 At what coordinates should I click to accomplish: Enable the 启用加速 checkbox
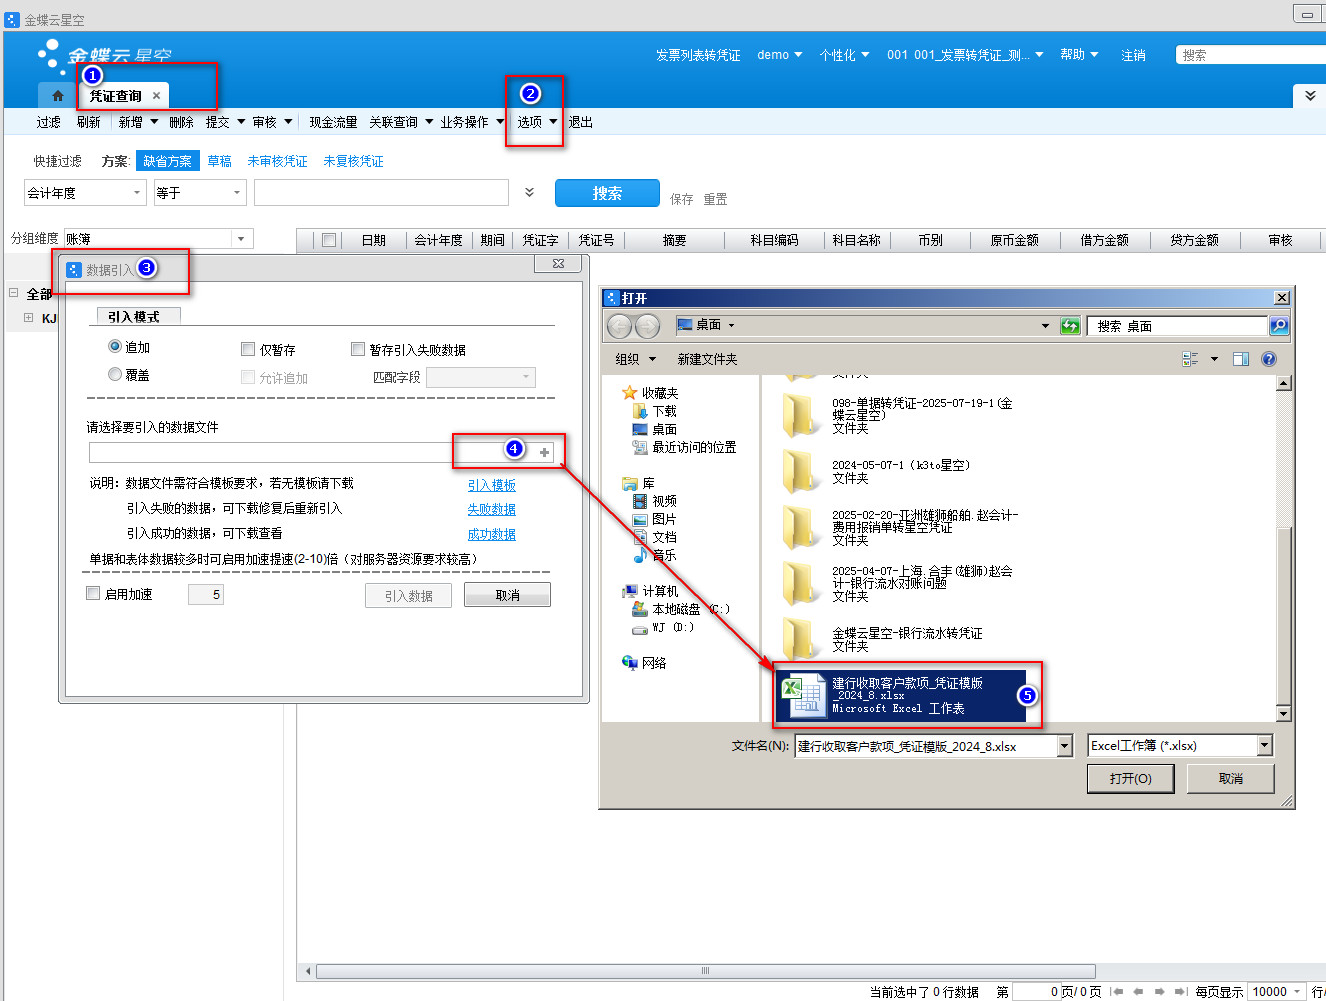[x=93, y=593]
